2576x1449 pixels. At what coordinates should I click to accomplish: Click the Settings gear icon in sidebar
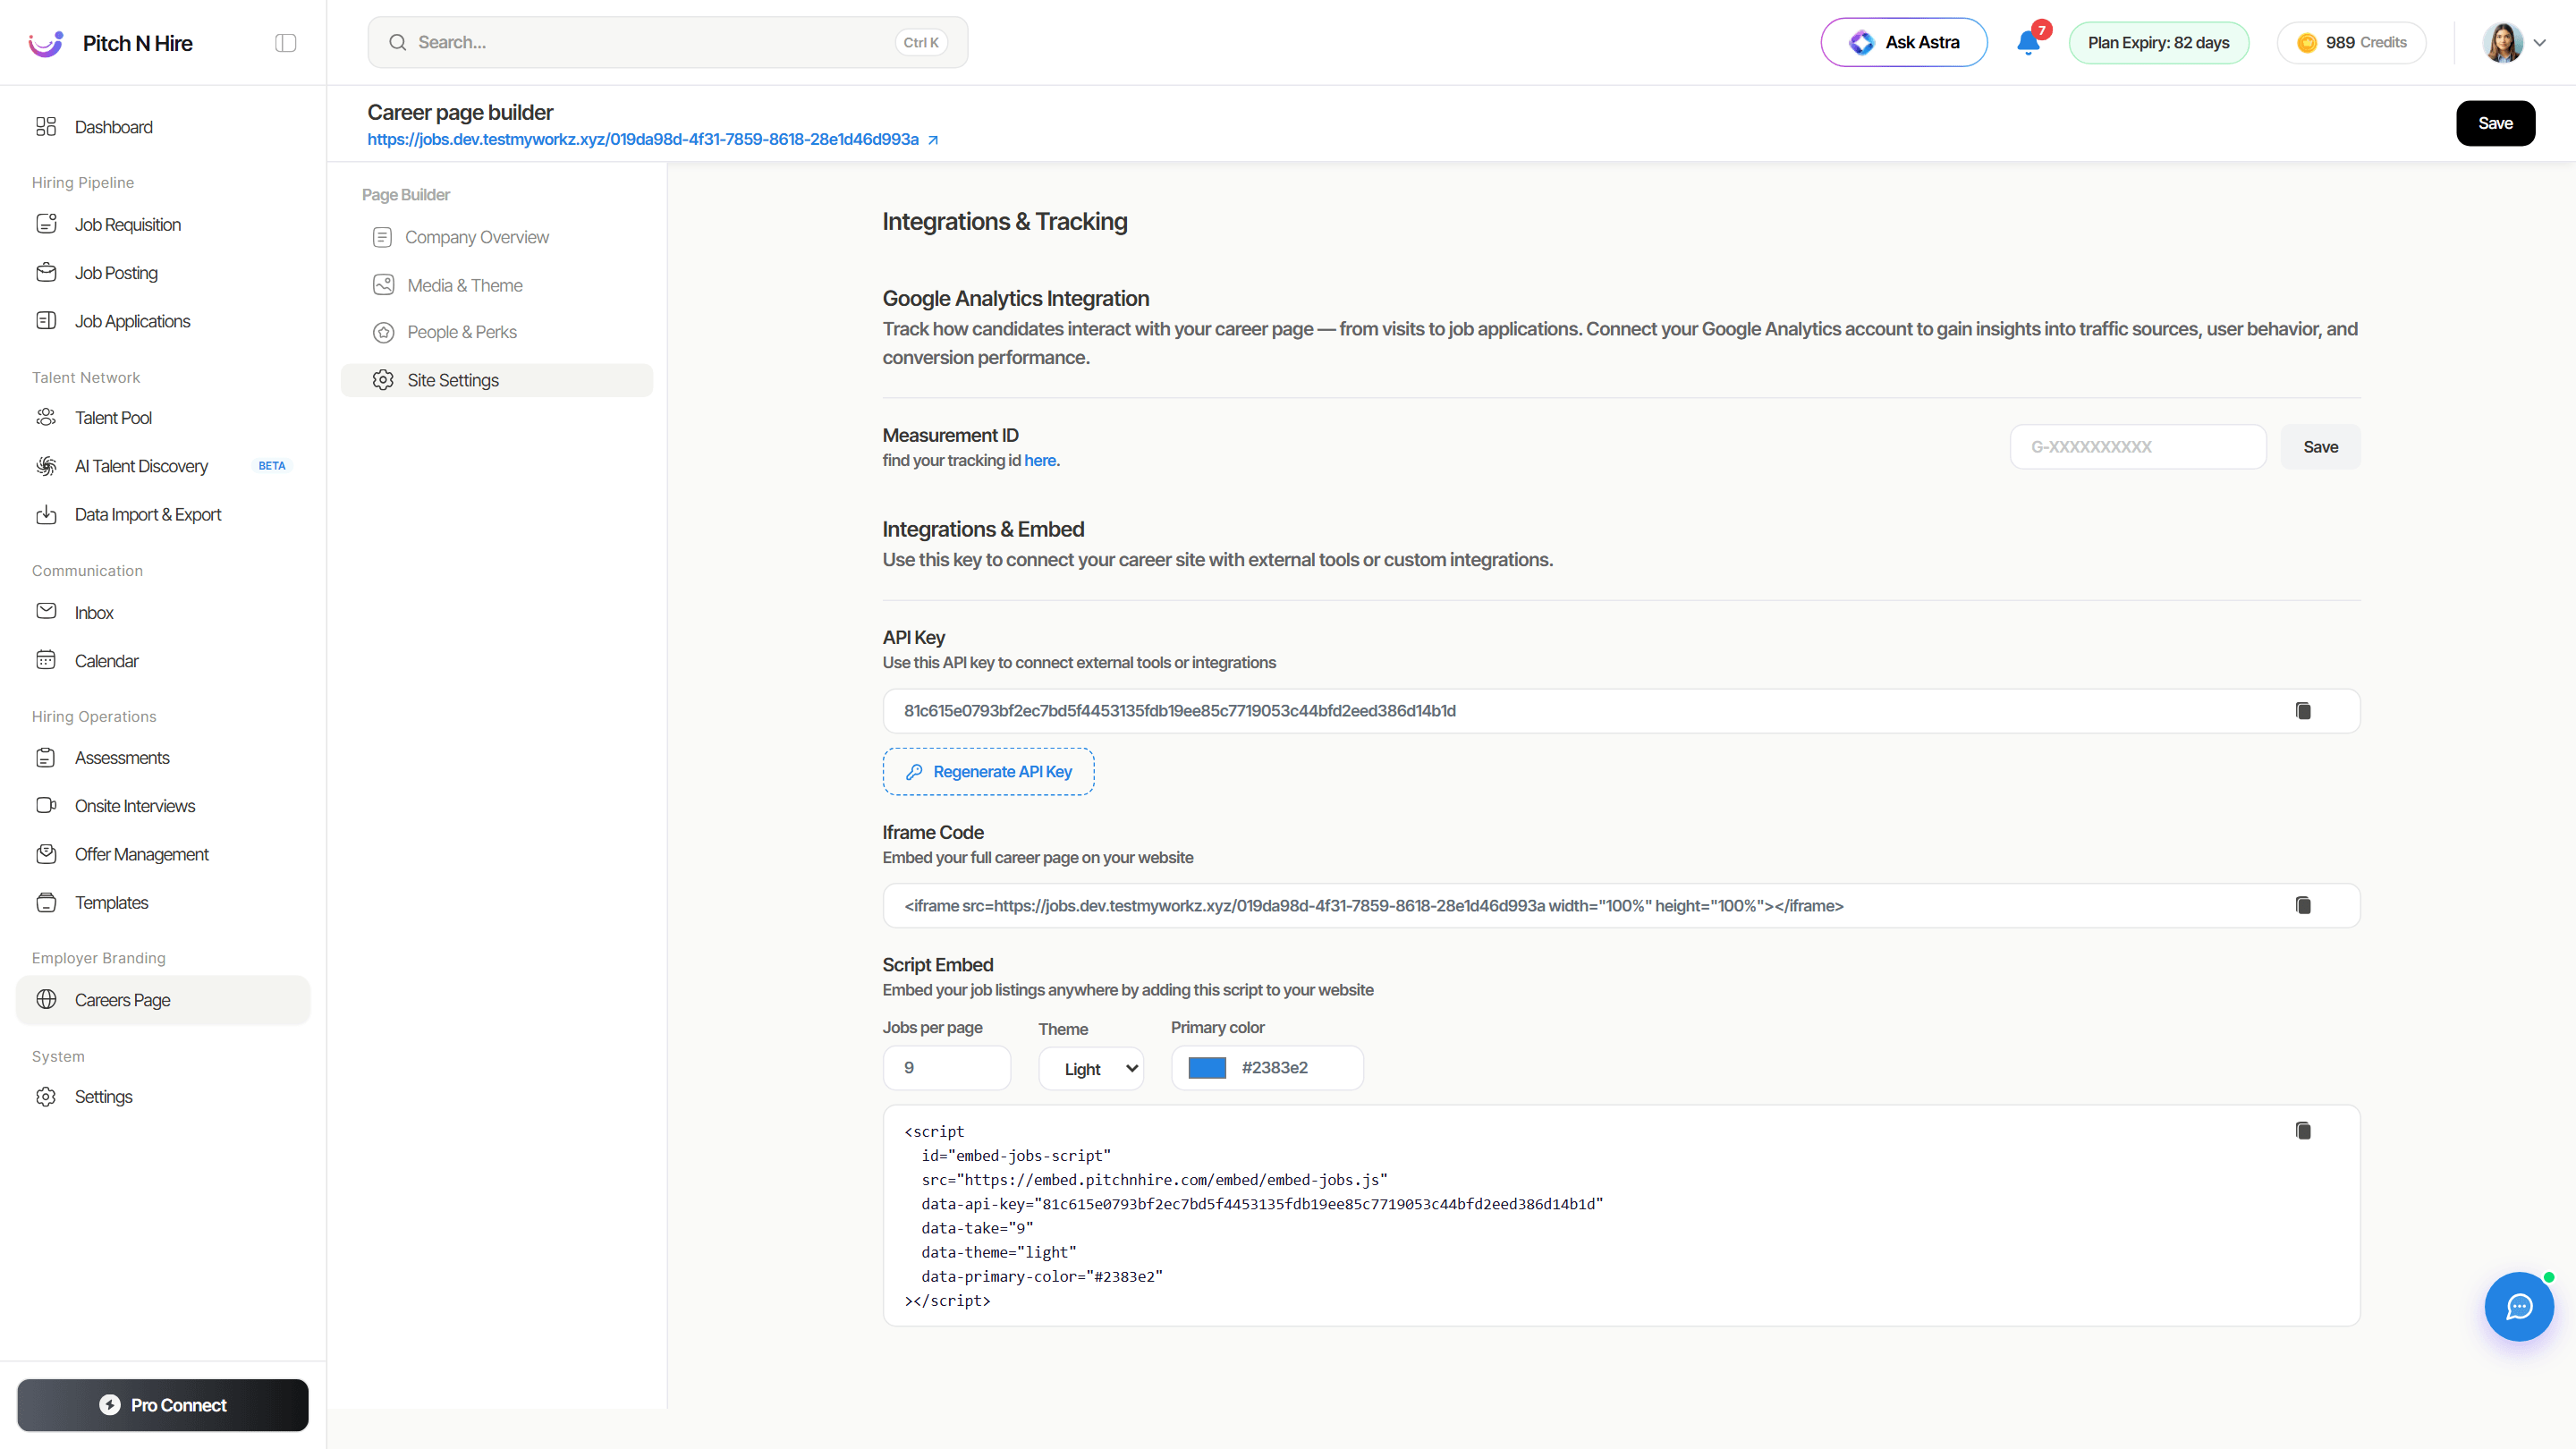(x=46, y=1097)
